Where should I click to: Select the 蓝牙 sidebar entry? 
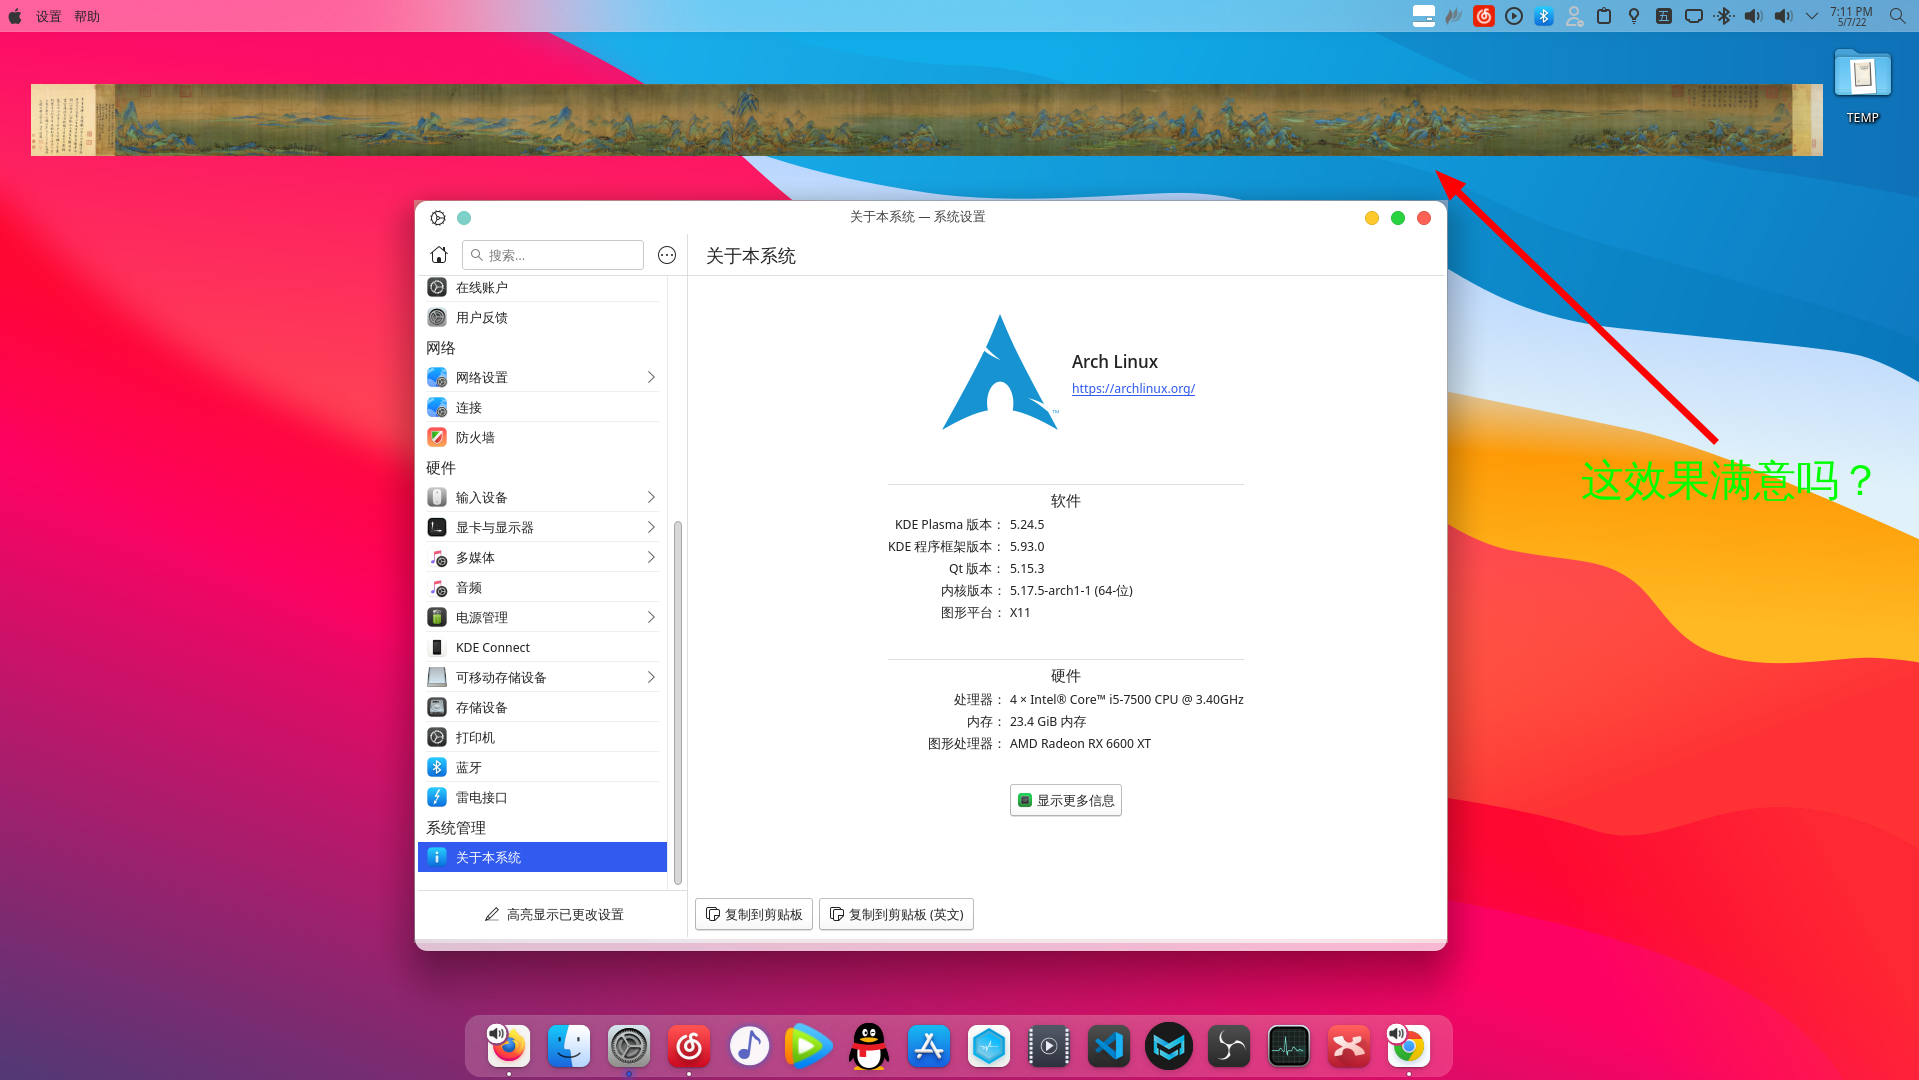[x=468, y=767]
